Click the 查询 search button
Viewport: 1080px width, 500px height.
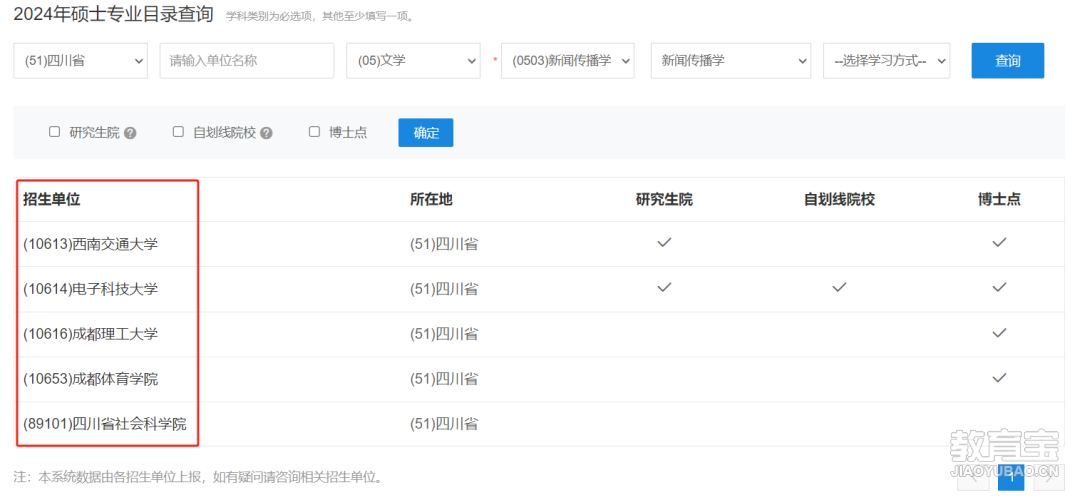click(1008, 61)
